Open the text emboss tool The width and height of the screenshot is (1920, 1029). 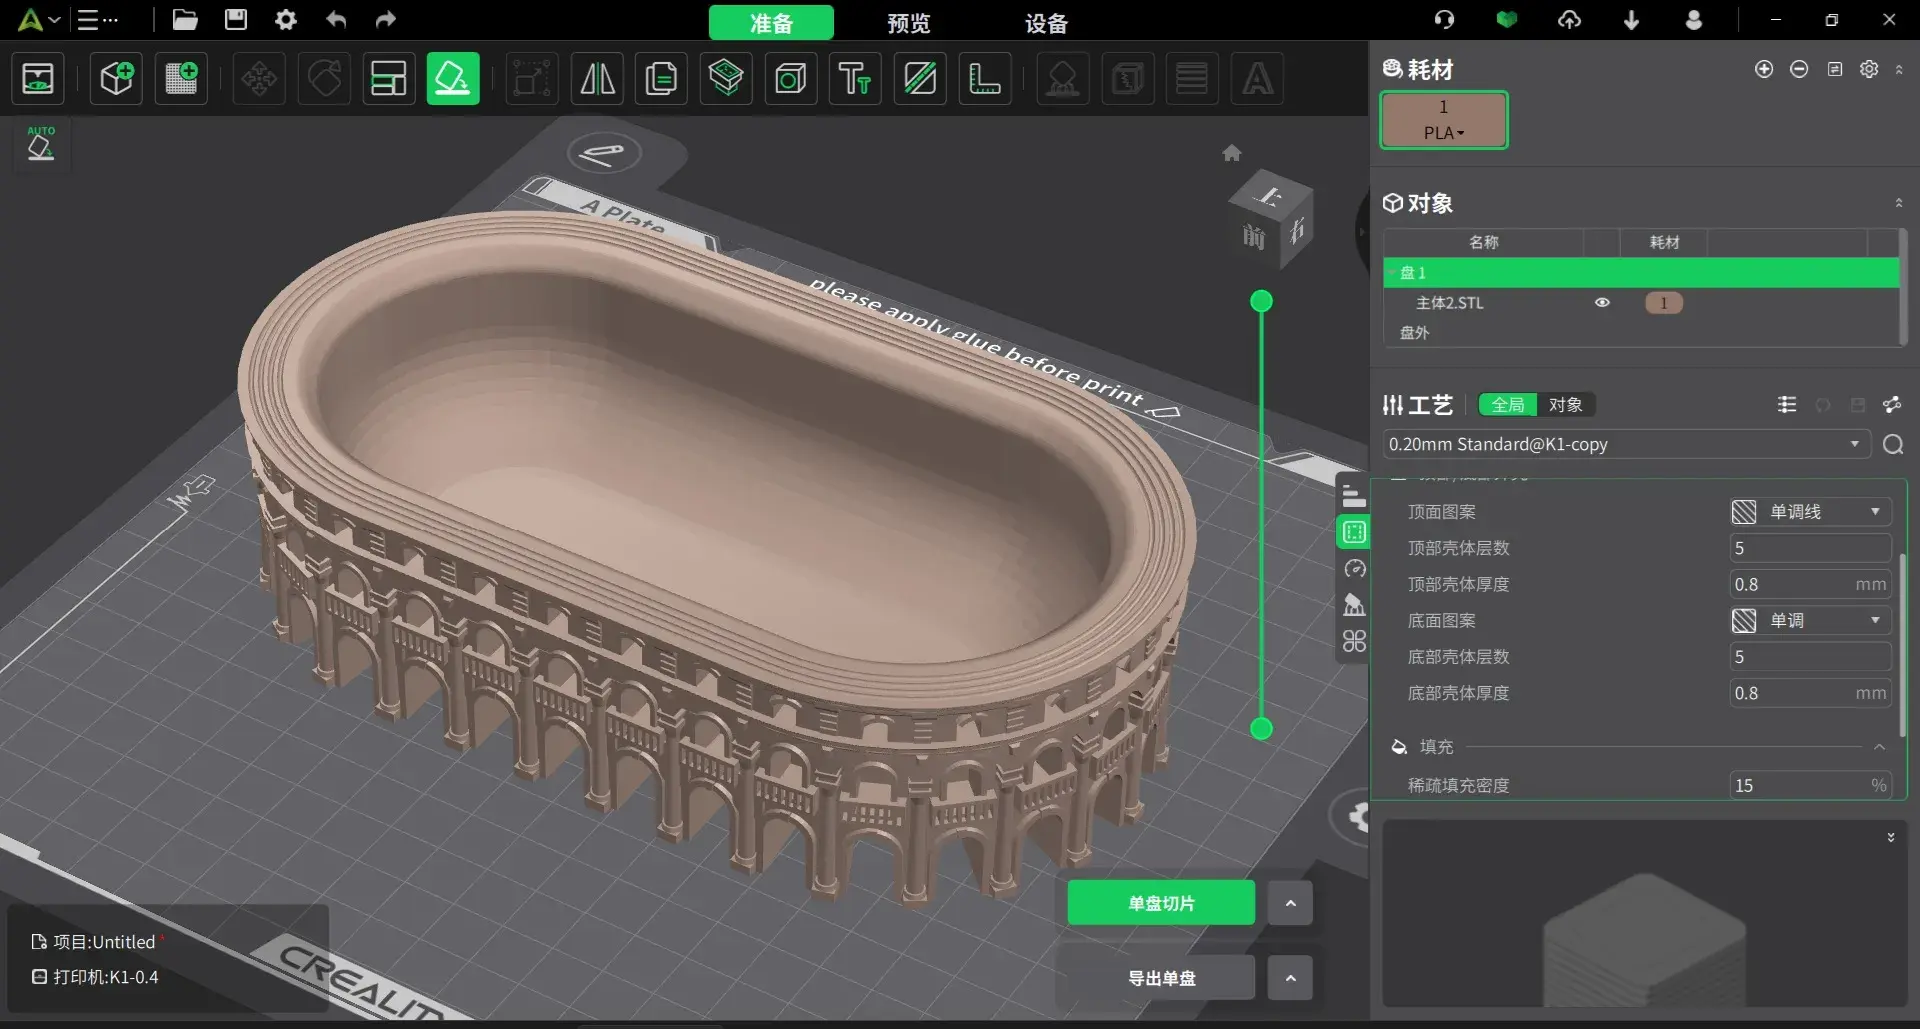(x=855, y=78)
